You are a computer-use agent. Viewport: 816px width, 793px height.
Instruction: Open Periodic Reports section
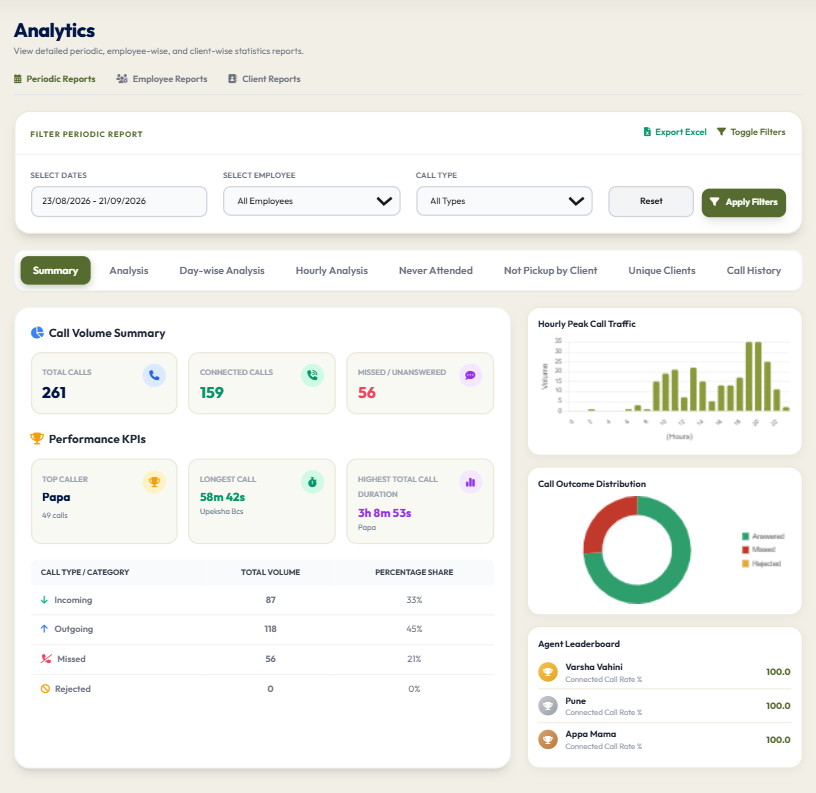pyautogui.click(x=55, y=79)
